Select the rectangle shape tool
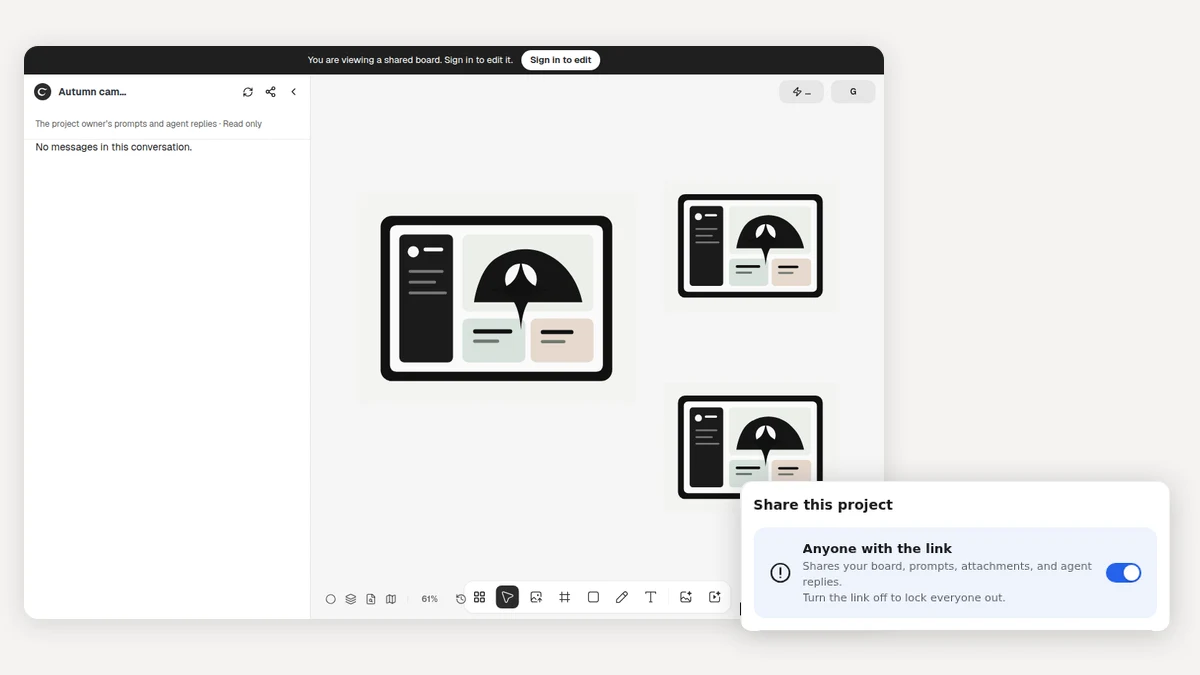This screenshot has height=675, width=1200. [x=593, y=597]
